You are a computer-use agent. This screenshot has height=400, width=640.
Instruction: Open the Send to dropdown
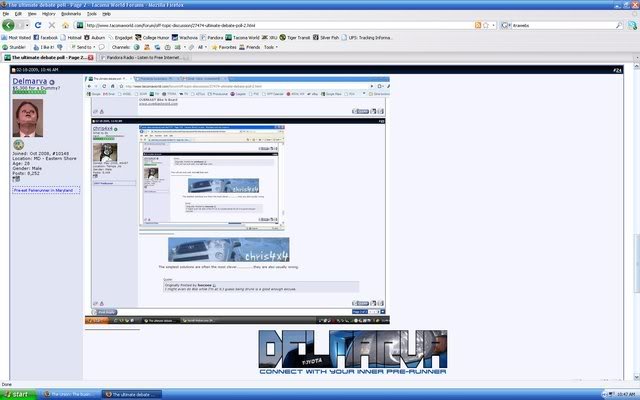pos(83,47)
